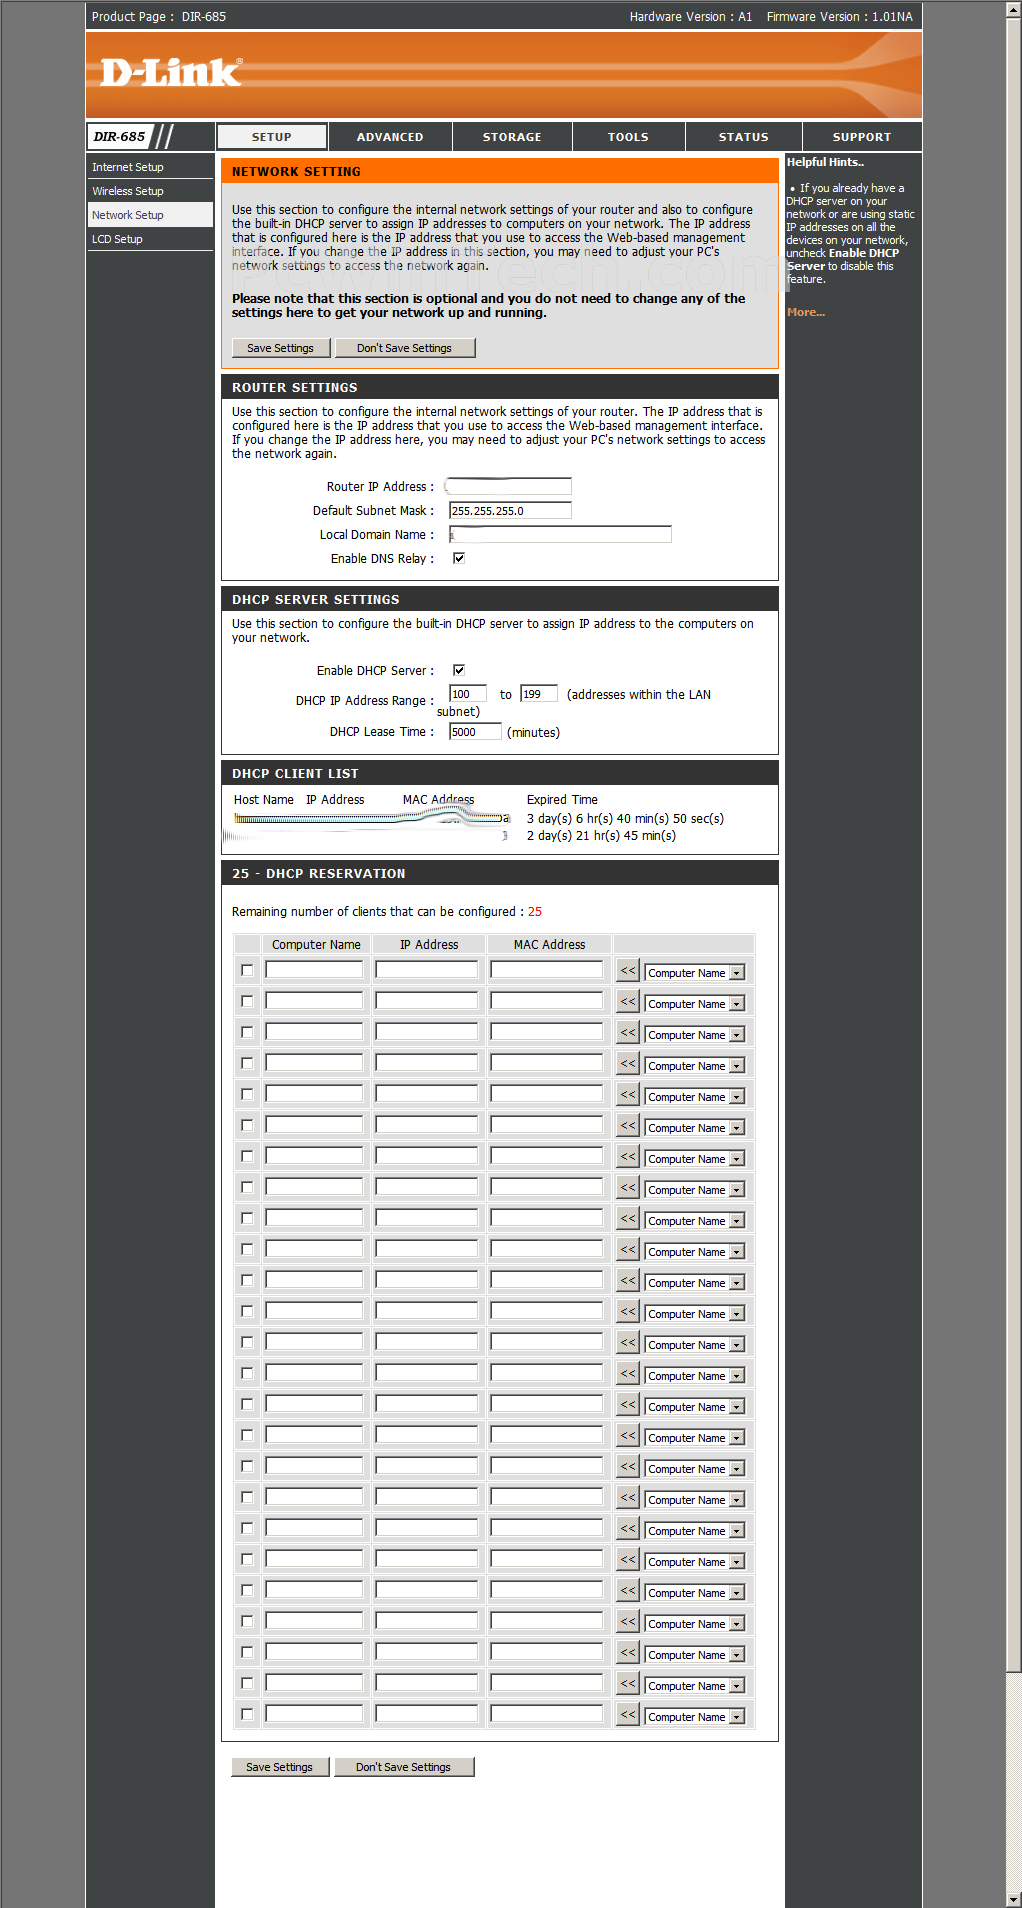This screenshot has height=1908, width=1022.
Task: Open Computer Name dropdown in 21st reservation row
Action: (695, 1593)
